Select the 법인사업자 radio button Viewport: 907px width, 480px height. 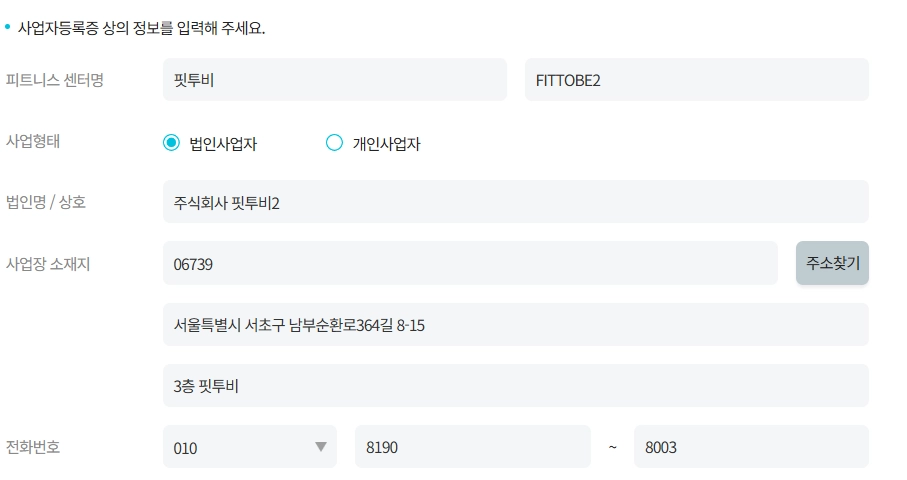171,143
